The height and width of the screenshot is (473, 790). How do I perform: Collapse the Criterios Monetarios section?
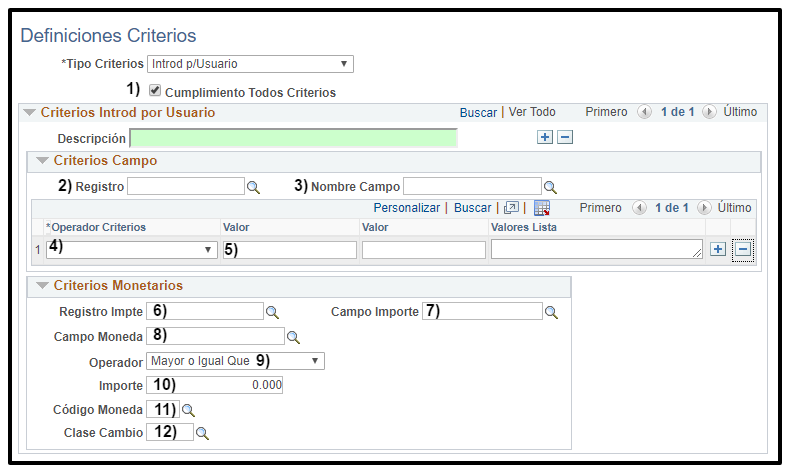[43, 286]
